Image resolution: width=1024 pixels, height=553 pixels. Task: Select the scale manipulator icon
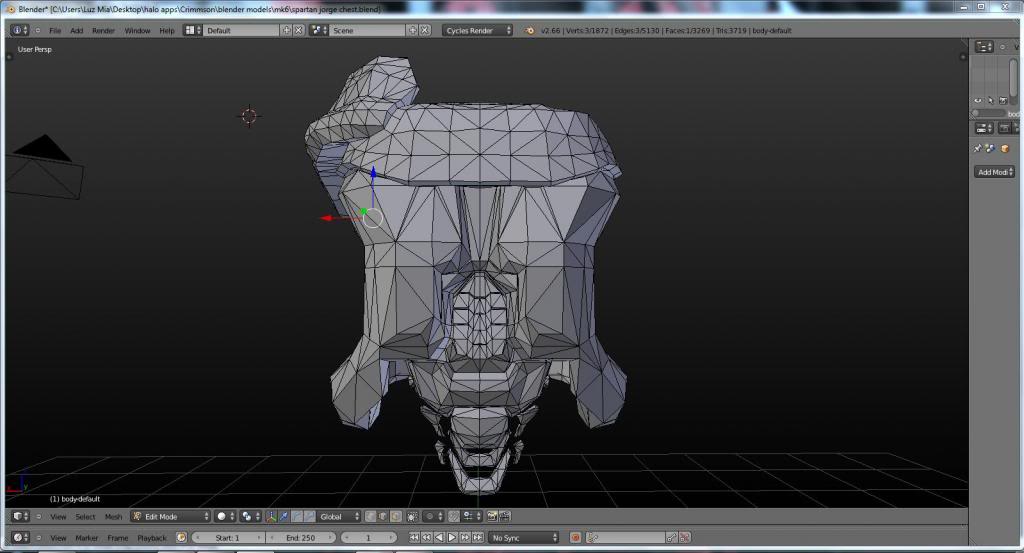pos(310,516)
